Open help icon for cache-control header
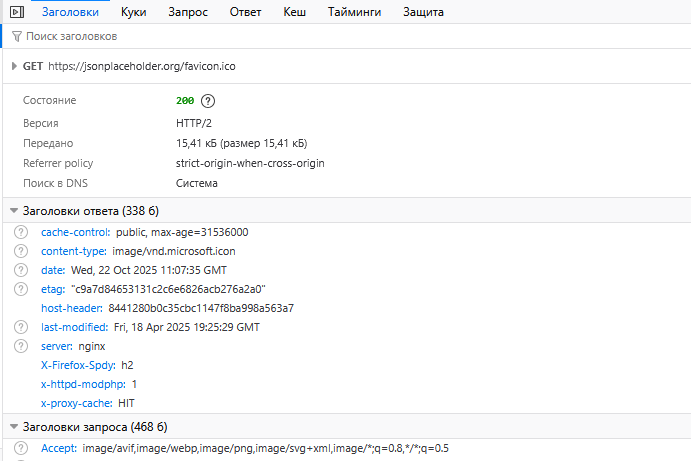The height and width of the screenshot is (461, 691). click(21, 233)
